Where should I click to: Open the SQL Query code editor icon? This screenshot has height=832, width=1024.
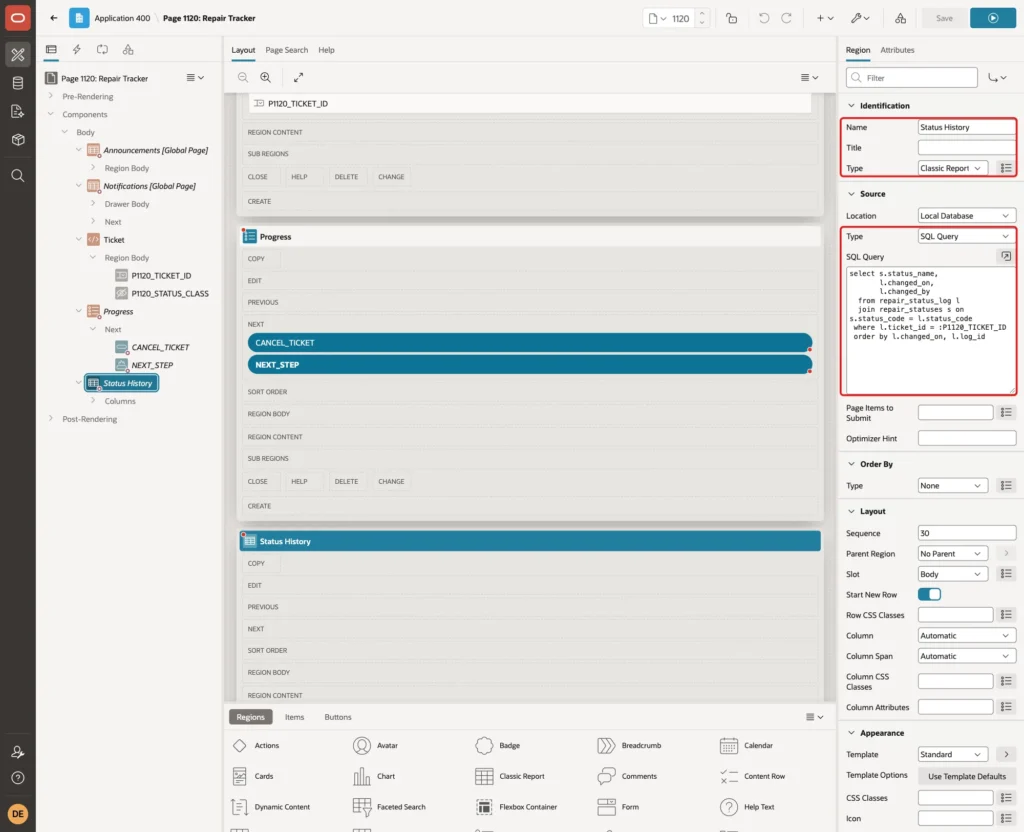coord(1006,257)
